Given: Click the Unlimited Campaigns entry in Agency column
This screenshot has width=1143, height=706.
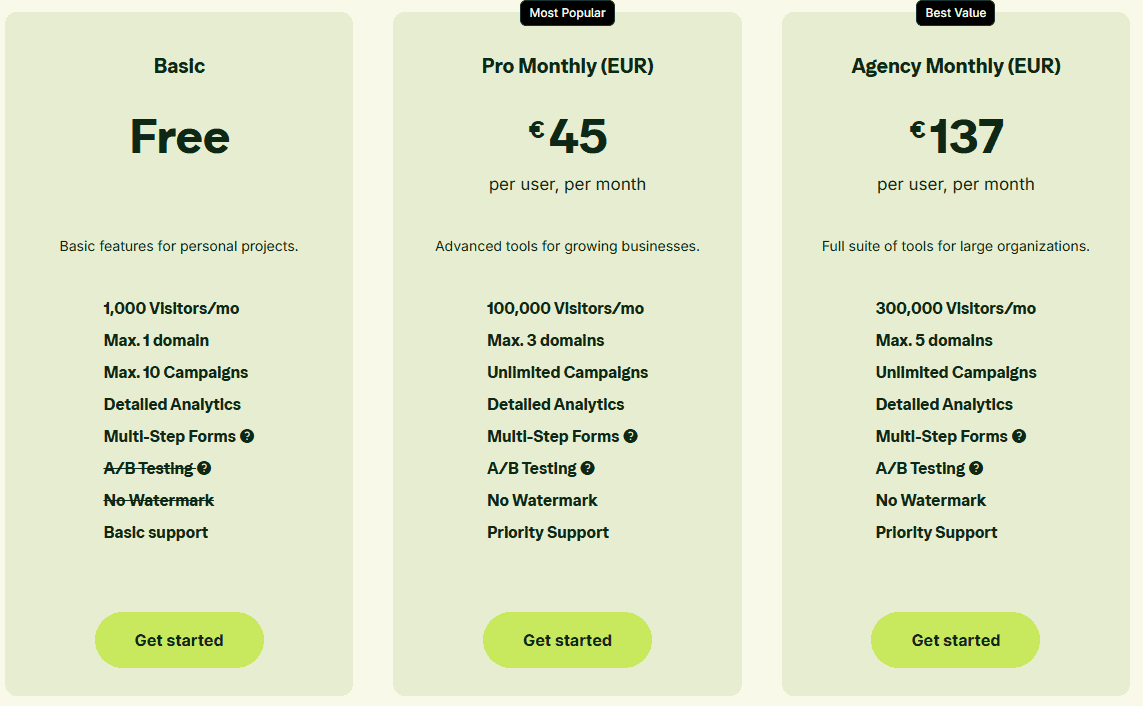Looking at the screenshot, I should [x=955, y=372].
